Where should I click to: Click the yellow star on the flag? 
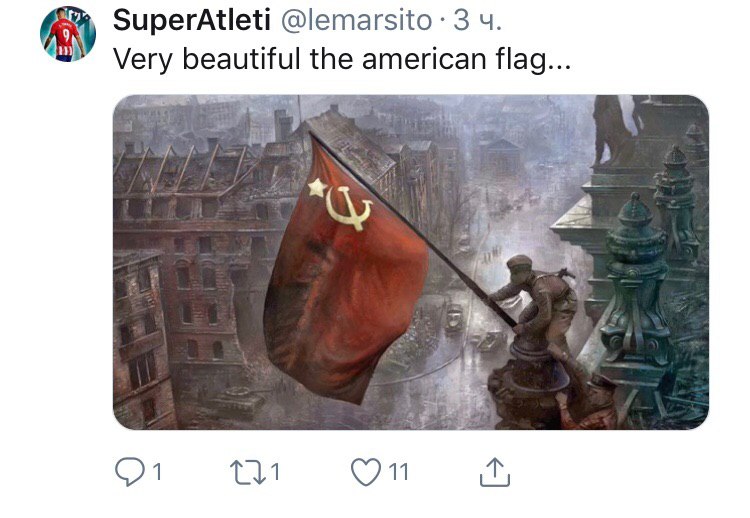point(317,187)
